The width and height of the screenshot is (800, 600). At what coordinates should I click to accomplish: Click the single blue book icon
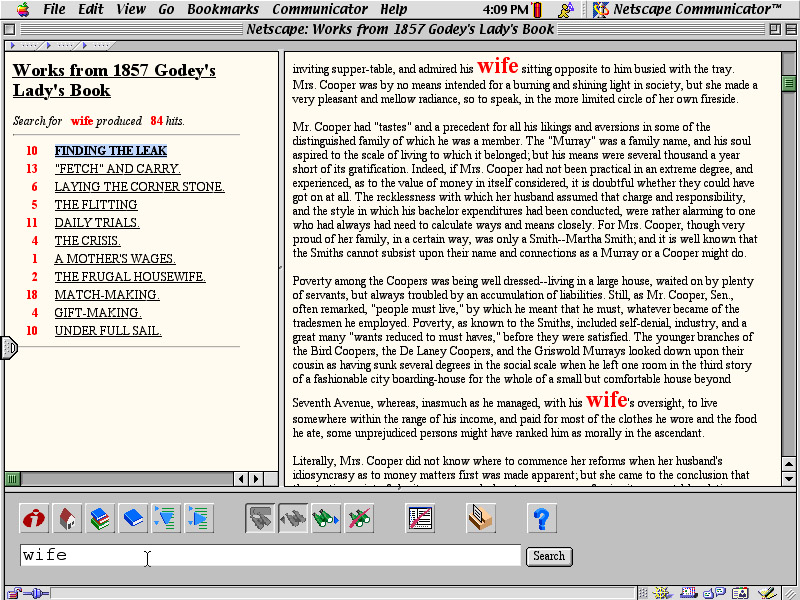(133, 518)
